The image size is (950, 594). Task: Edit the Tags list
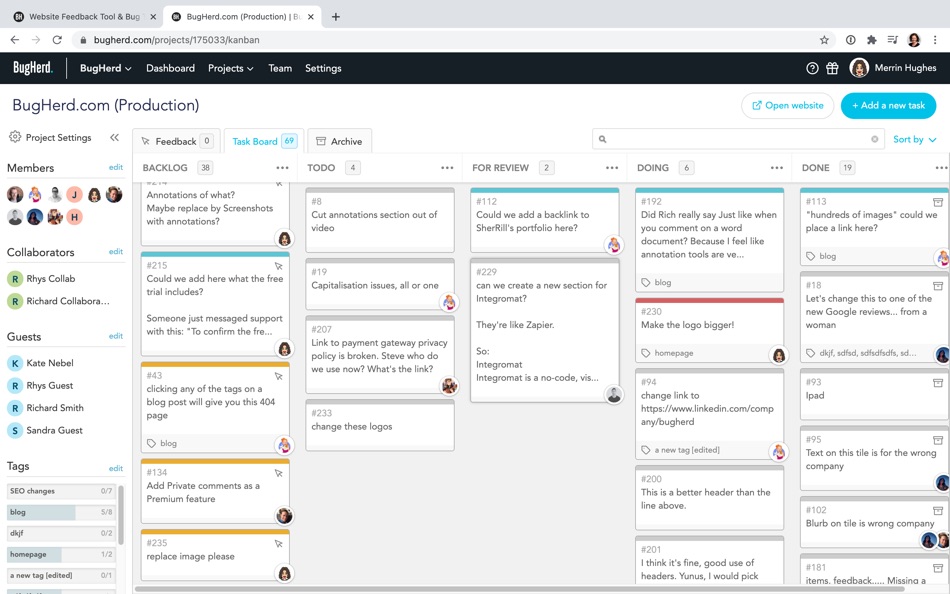(116, 468)
